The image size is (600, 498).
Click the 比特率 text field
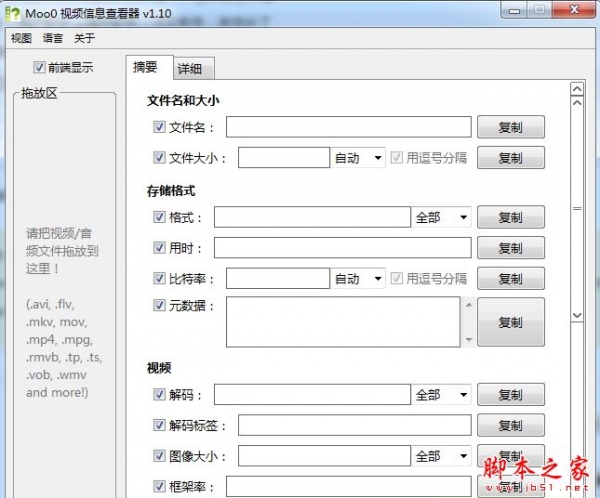(278, 278)
